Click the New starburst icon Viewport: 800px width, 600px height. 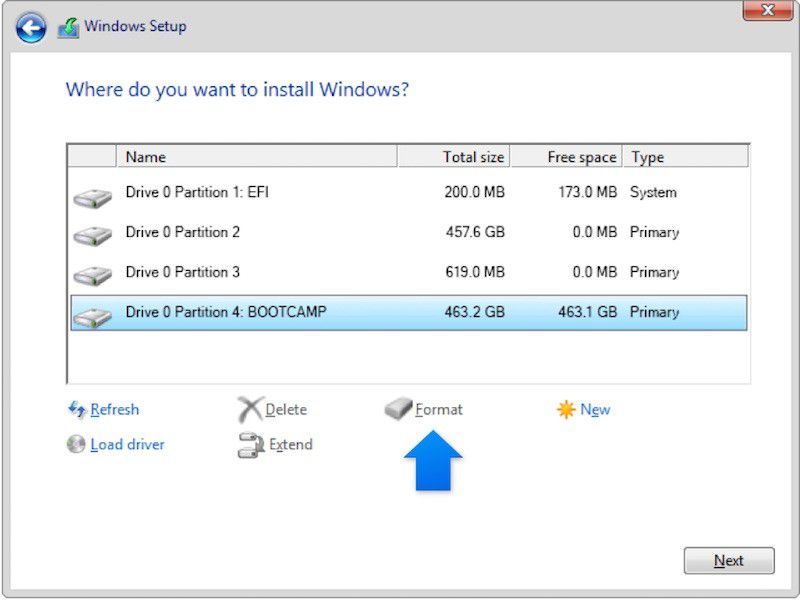tap(565, 409)
